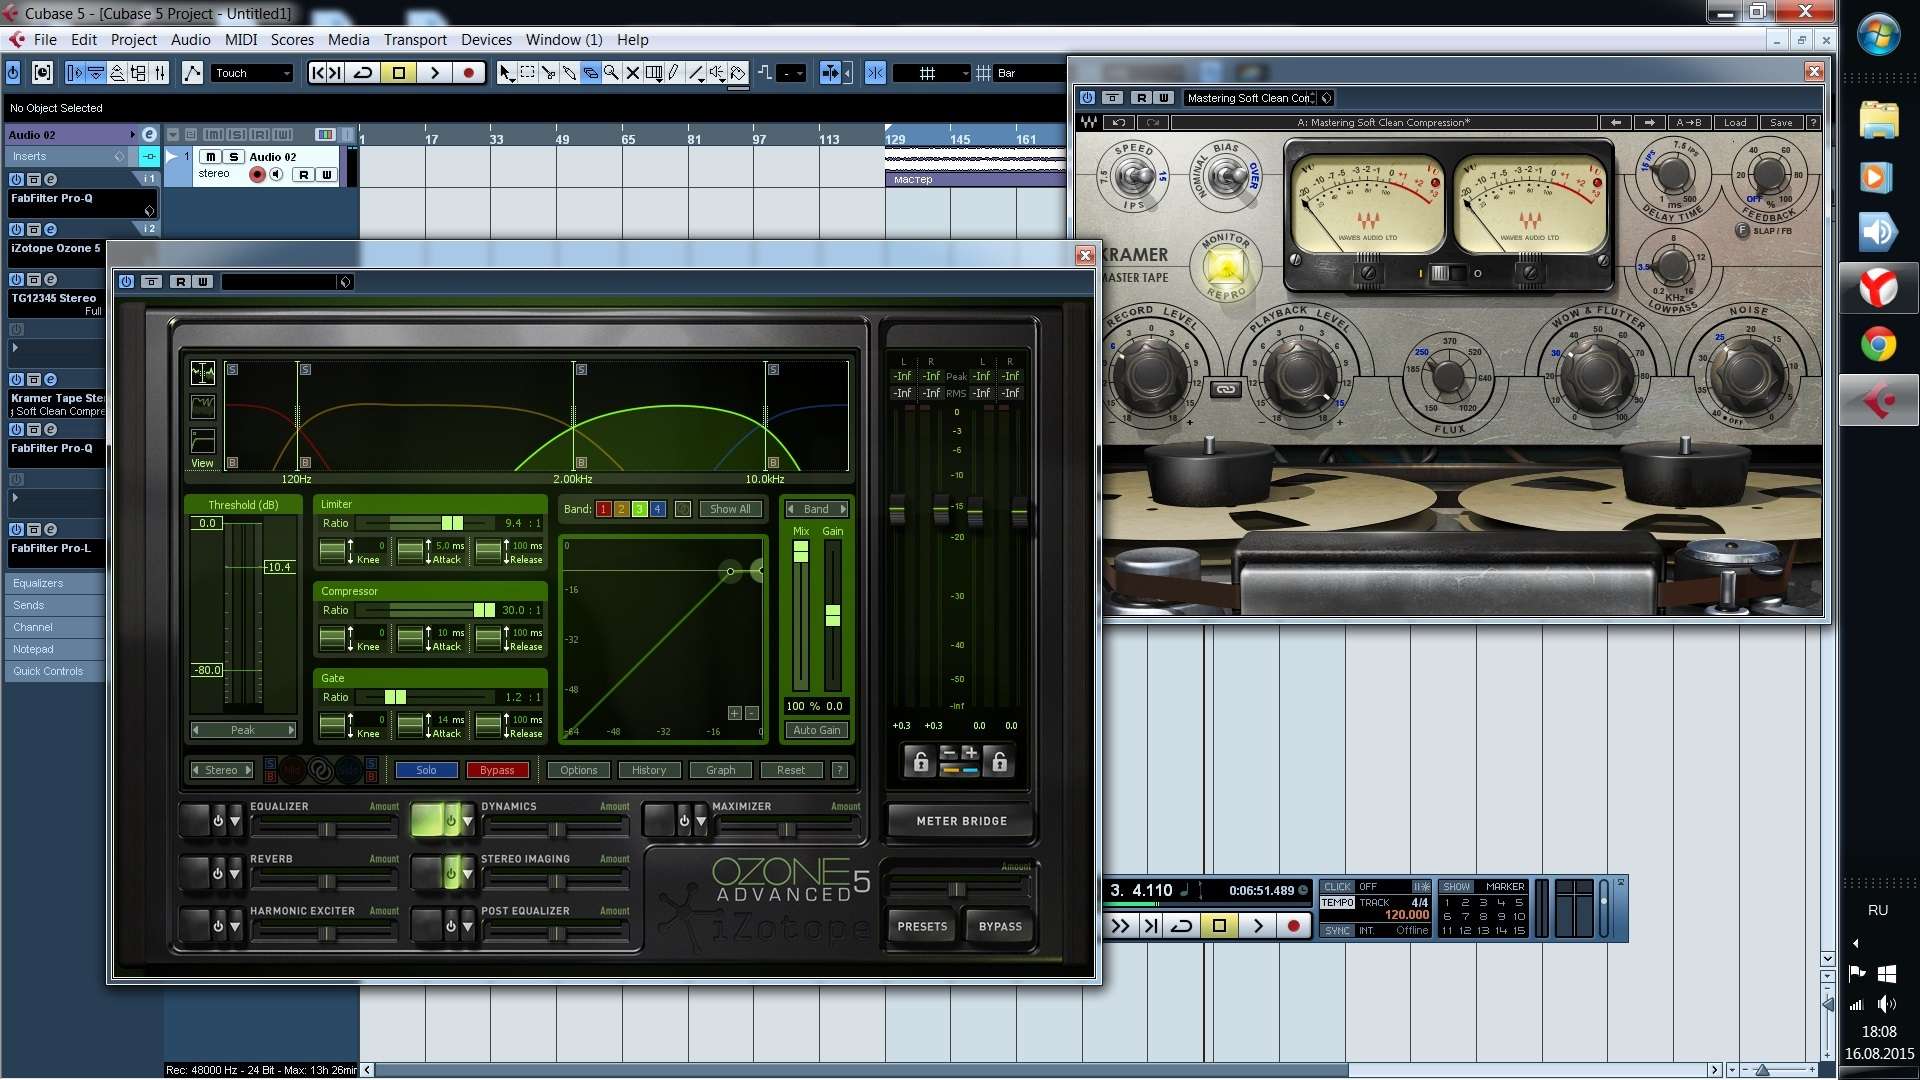Screen dimensions: 1920x1080
Task: Click Show All bands in Ozone
Action: point(730,509)
